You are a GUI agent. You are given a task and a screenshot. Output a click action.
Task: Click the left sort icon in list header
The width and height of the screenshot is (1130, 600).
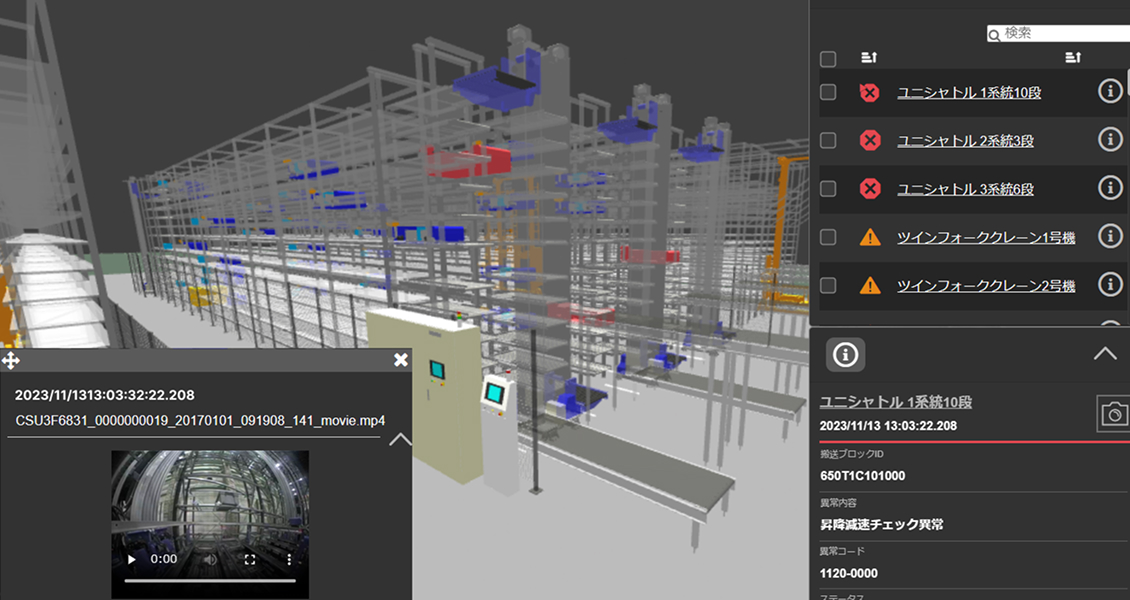click(x=869, y=58)
